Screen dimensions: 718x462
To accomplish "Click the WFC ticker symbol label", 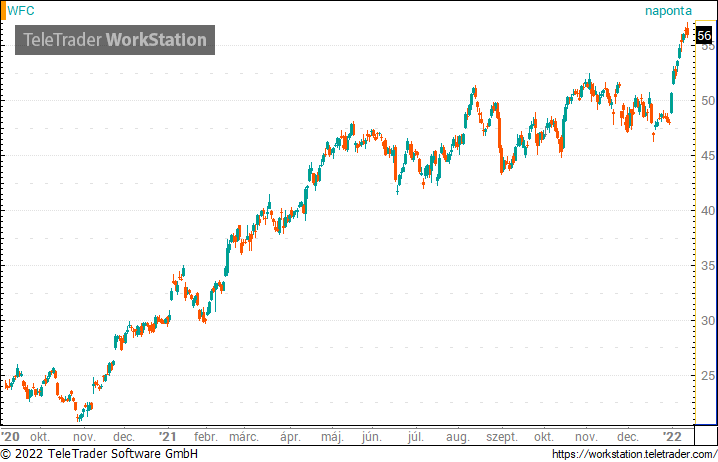I will tap(21, 11).
